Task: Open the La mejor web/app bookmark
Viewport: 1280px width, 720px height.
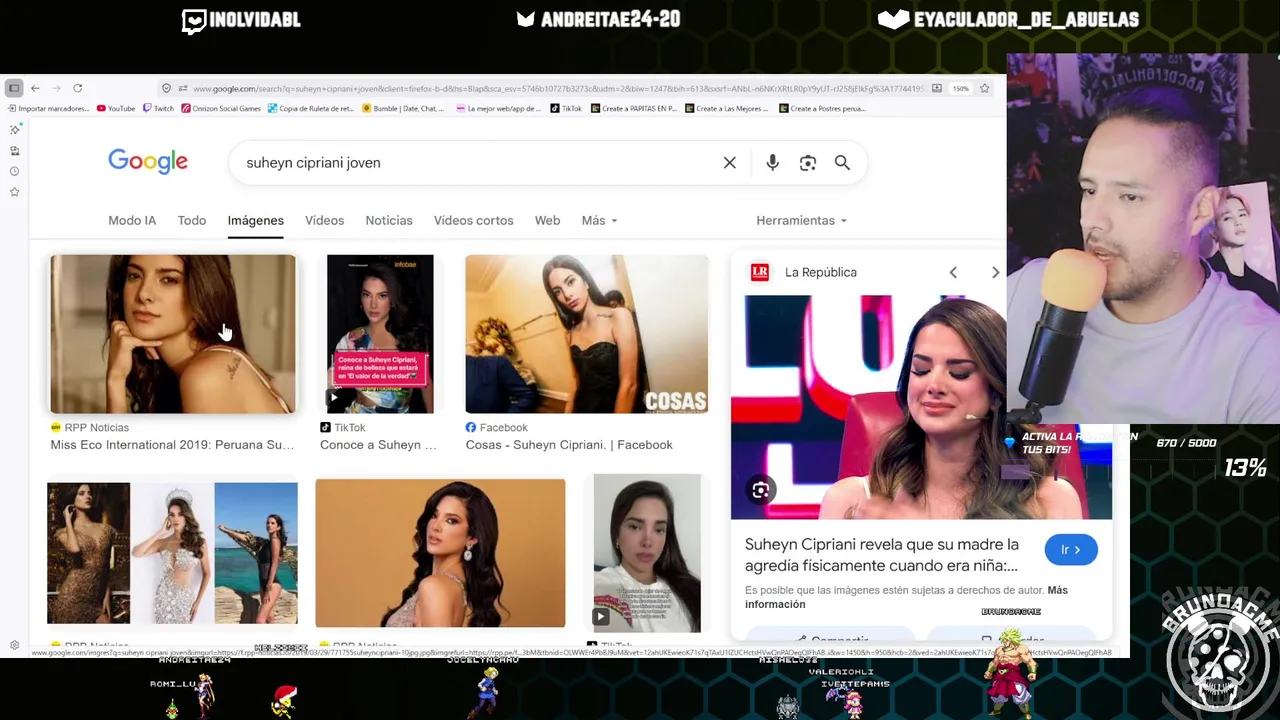Action: 499,108
